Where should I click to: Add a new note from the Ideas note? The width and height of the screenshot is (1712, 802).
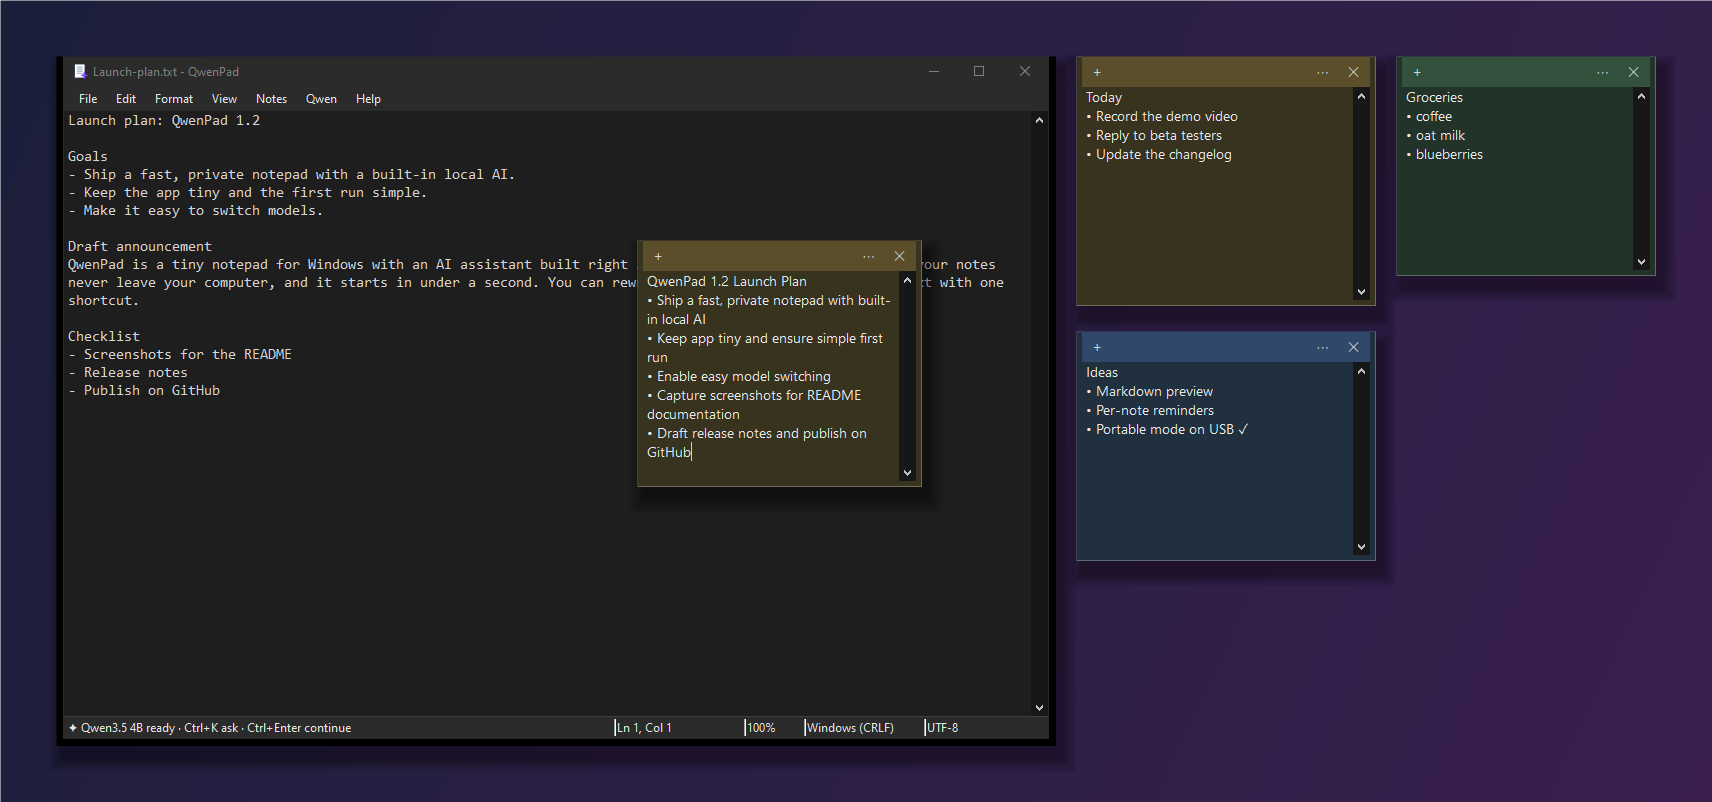[x=1097, y=347]
